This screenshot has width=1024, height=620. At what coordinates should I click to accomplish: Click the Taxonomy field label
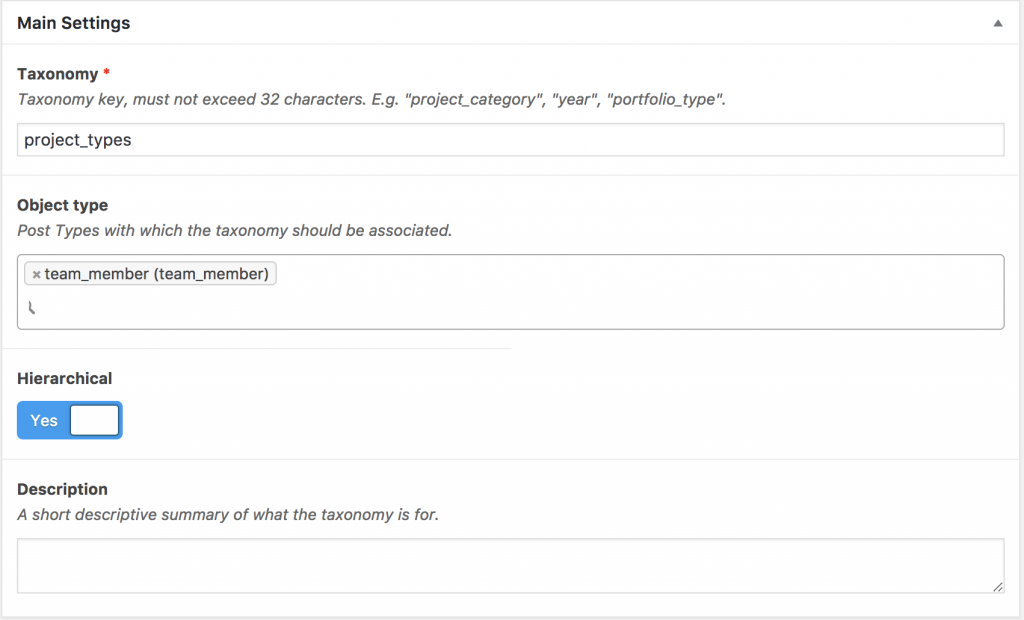click(x=57, y=74)
